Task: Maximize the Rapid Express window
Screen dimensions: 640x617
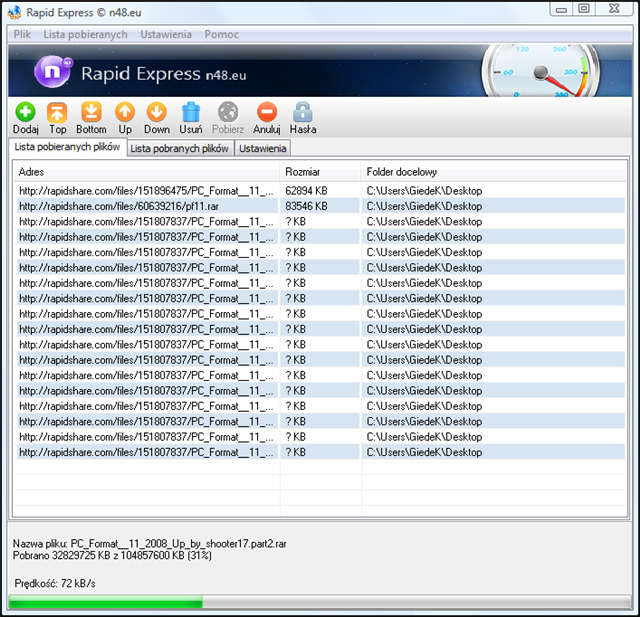Action: point(584,9)
